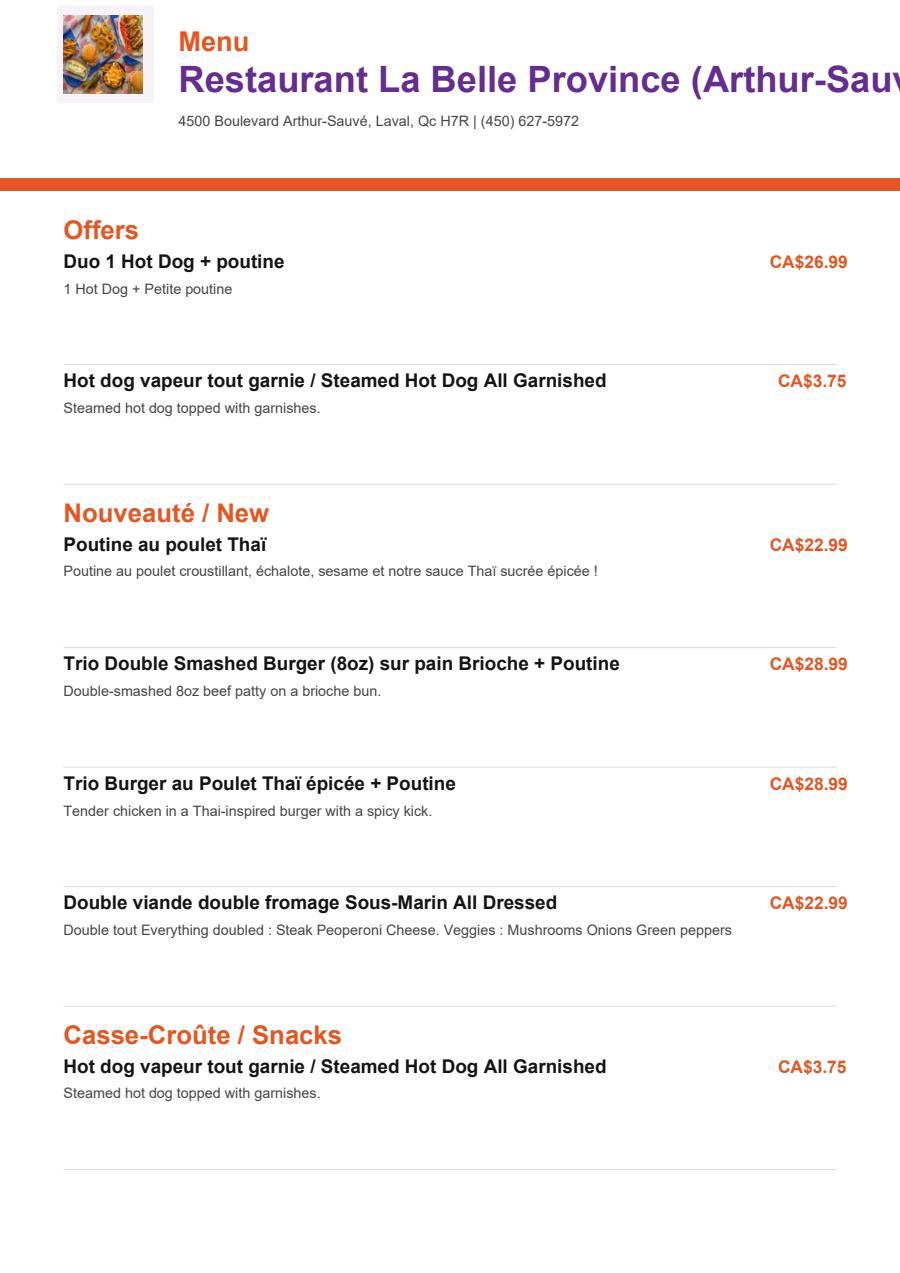
Task: Open the Offers section heading
Action: [x=101, y=230]
